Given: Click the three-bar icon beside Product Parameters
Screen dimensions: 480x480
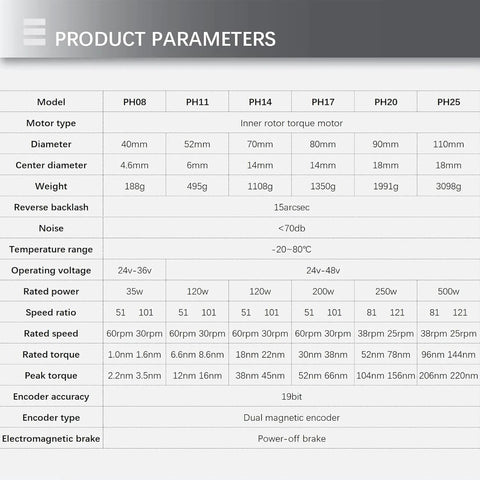Looking at the screenshot, I should pos(35,32).
